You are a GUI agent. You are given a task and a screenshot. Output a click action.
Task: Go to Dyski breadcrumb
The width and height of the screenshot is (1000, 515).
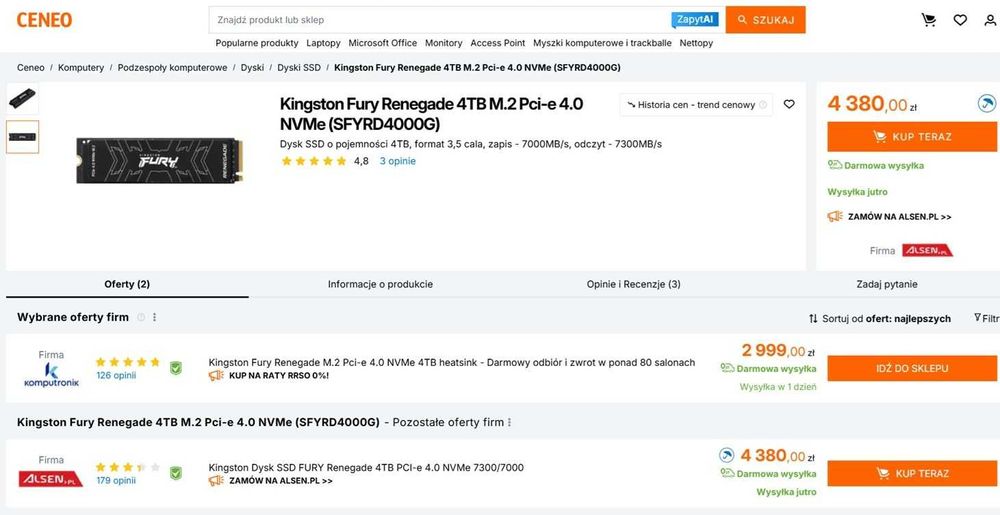[x=252, y=68]
